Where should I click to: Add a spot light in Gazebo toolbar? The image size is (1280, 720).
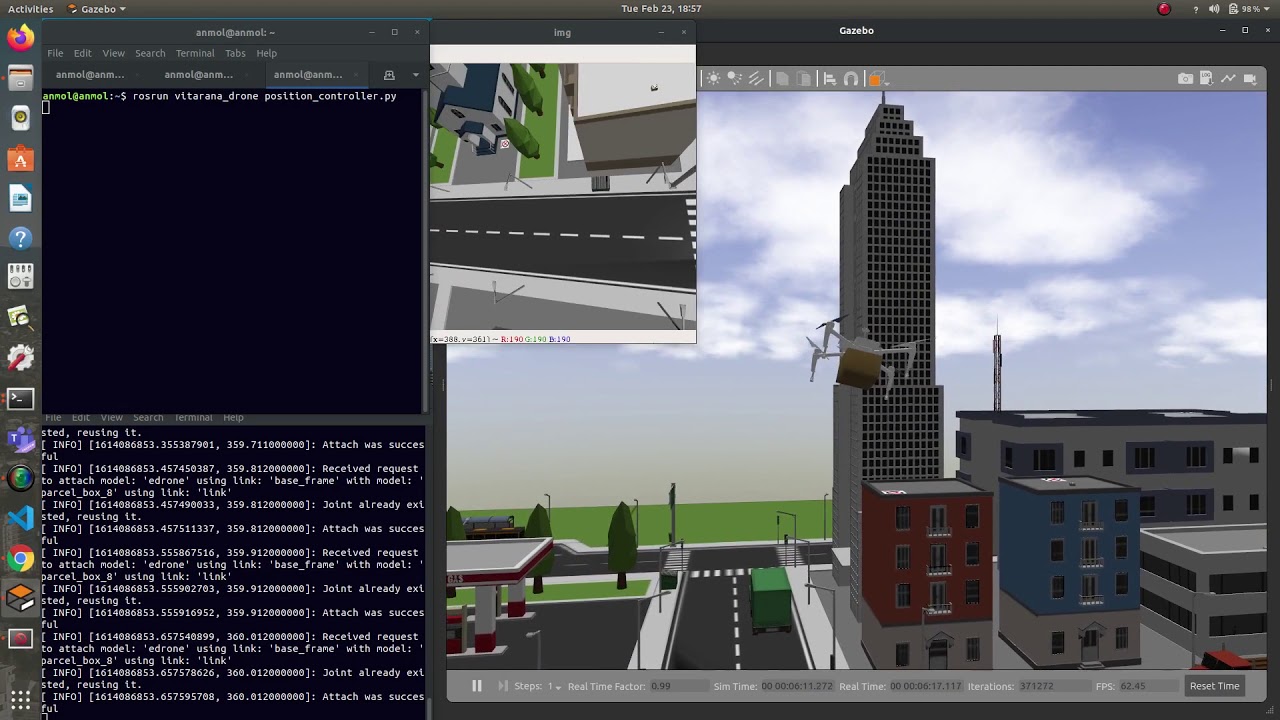[734, 78]
